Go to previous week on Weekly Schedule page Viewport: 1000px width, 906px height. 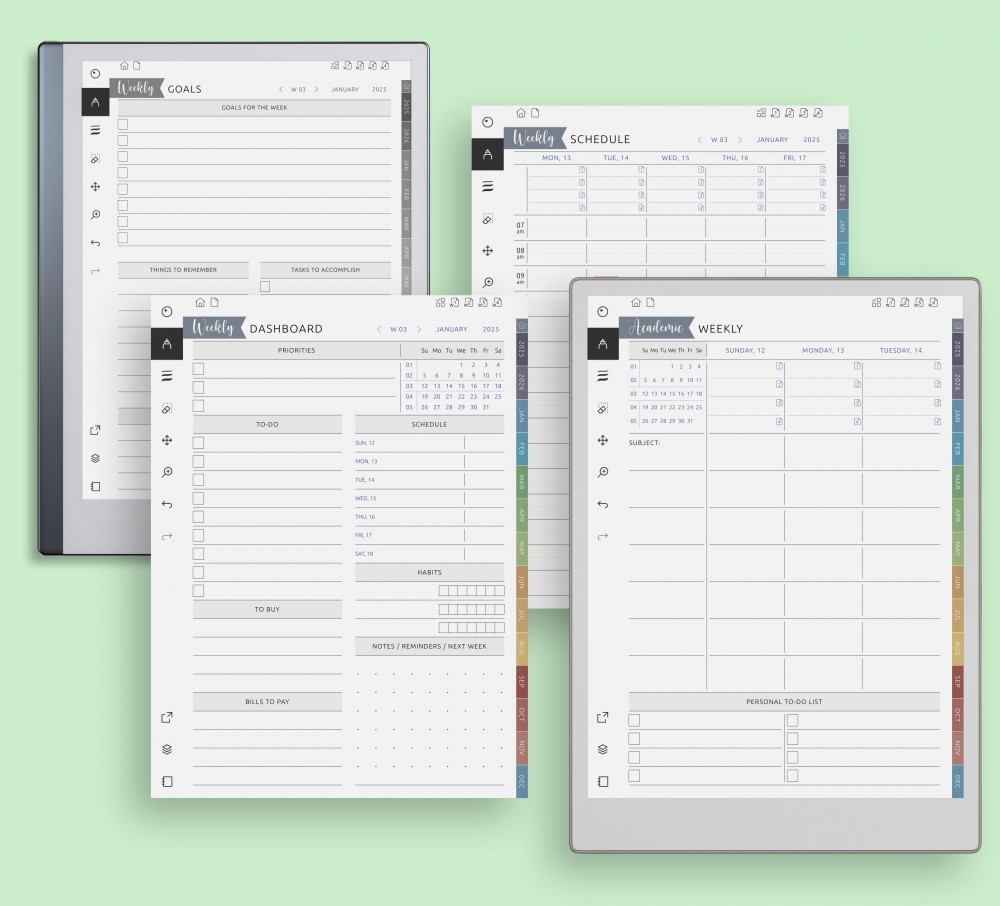[x=700, y=140]
